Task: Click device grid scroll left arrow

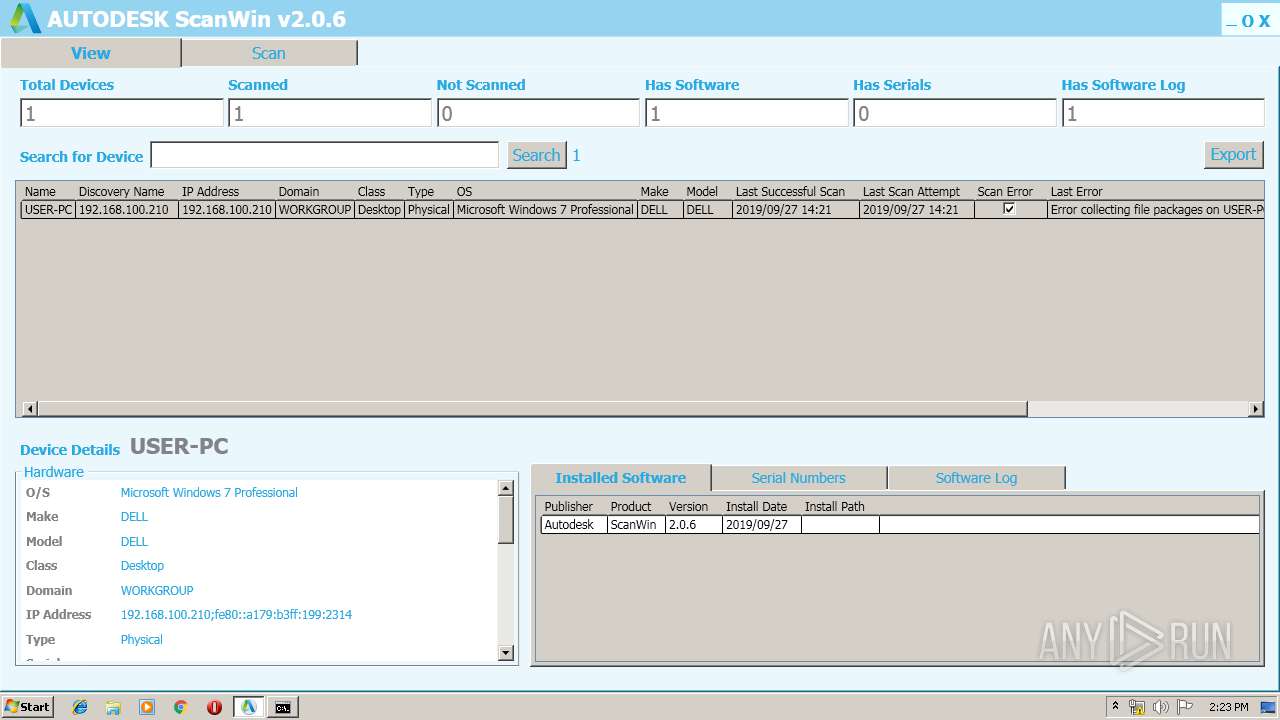Action: [x=29, y=409]
